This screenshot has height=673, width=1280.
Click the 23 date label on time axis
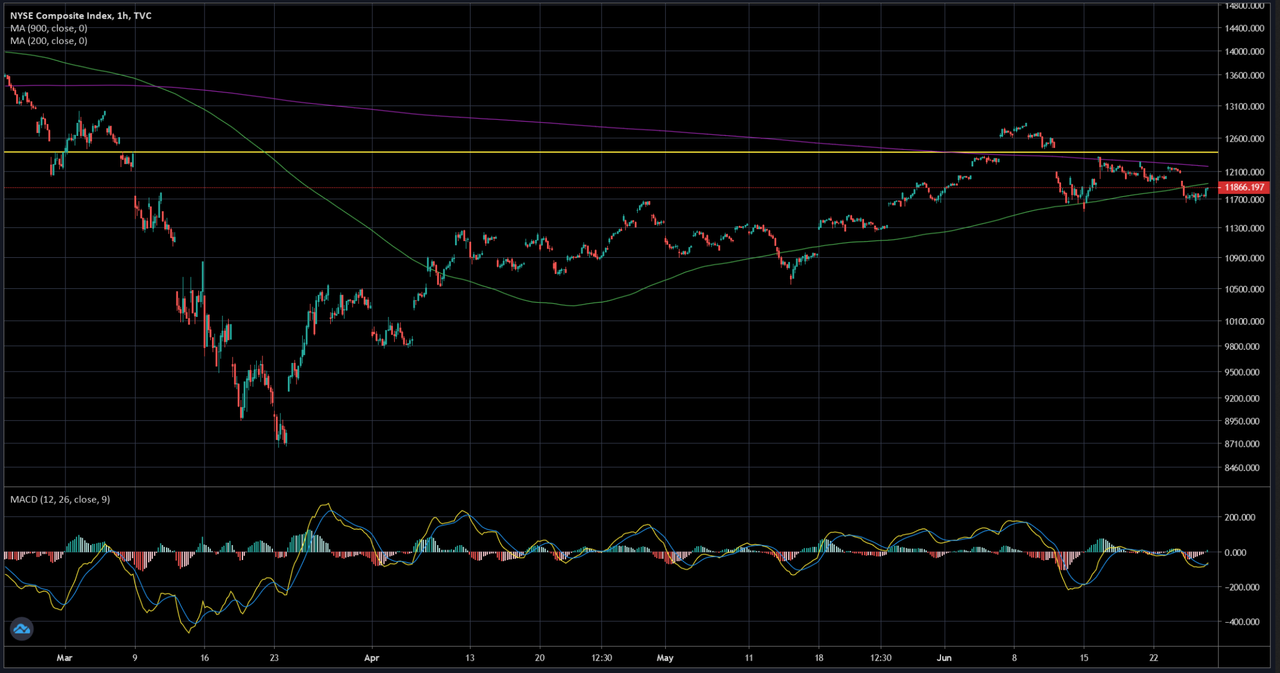(273, 660)
